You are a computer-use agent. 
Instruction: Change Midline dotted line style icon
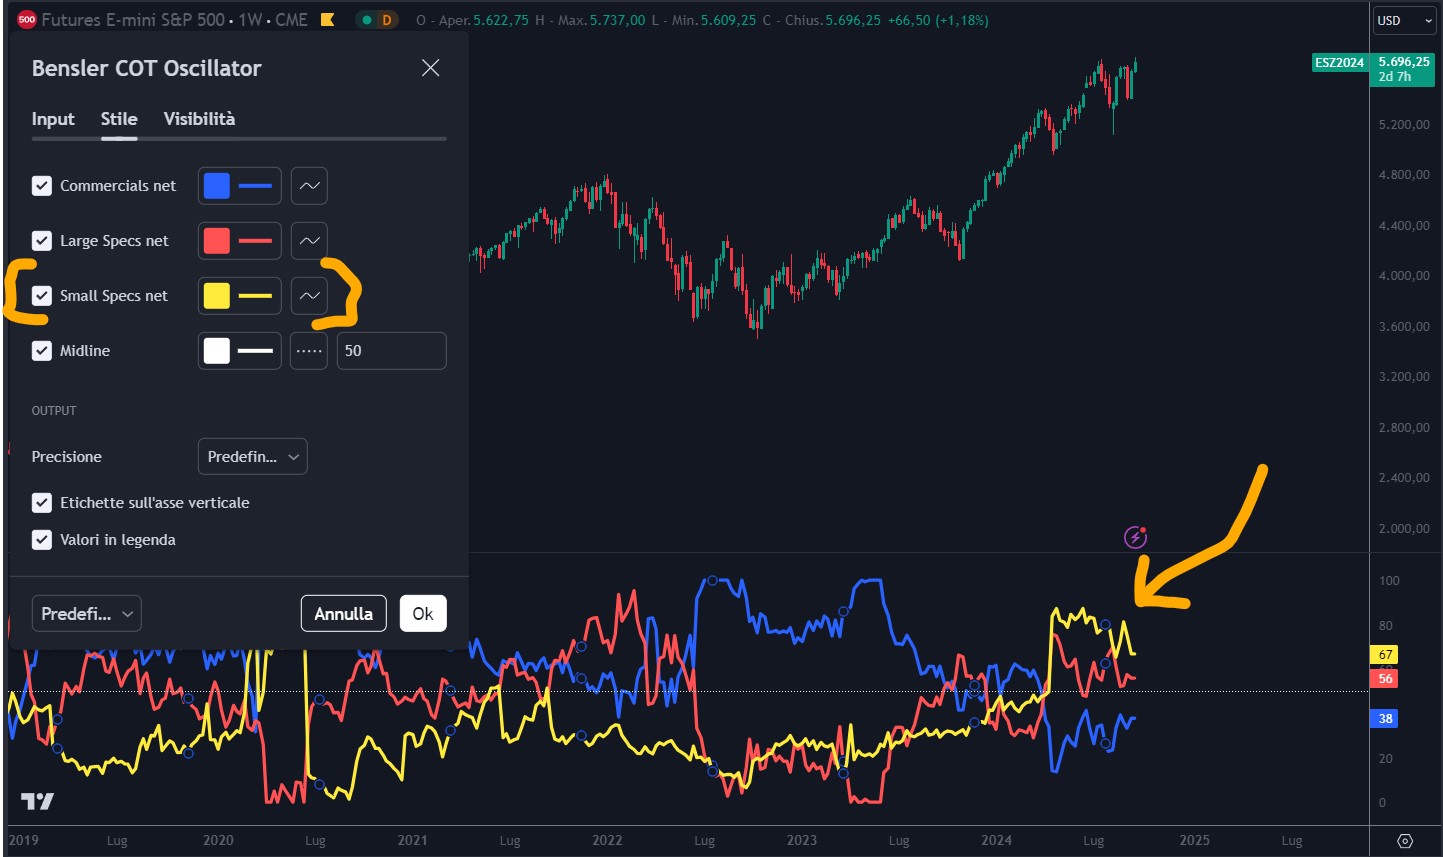coord(309,351)
